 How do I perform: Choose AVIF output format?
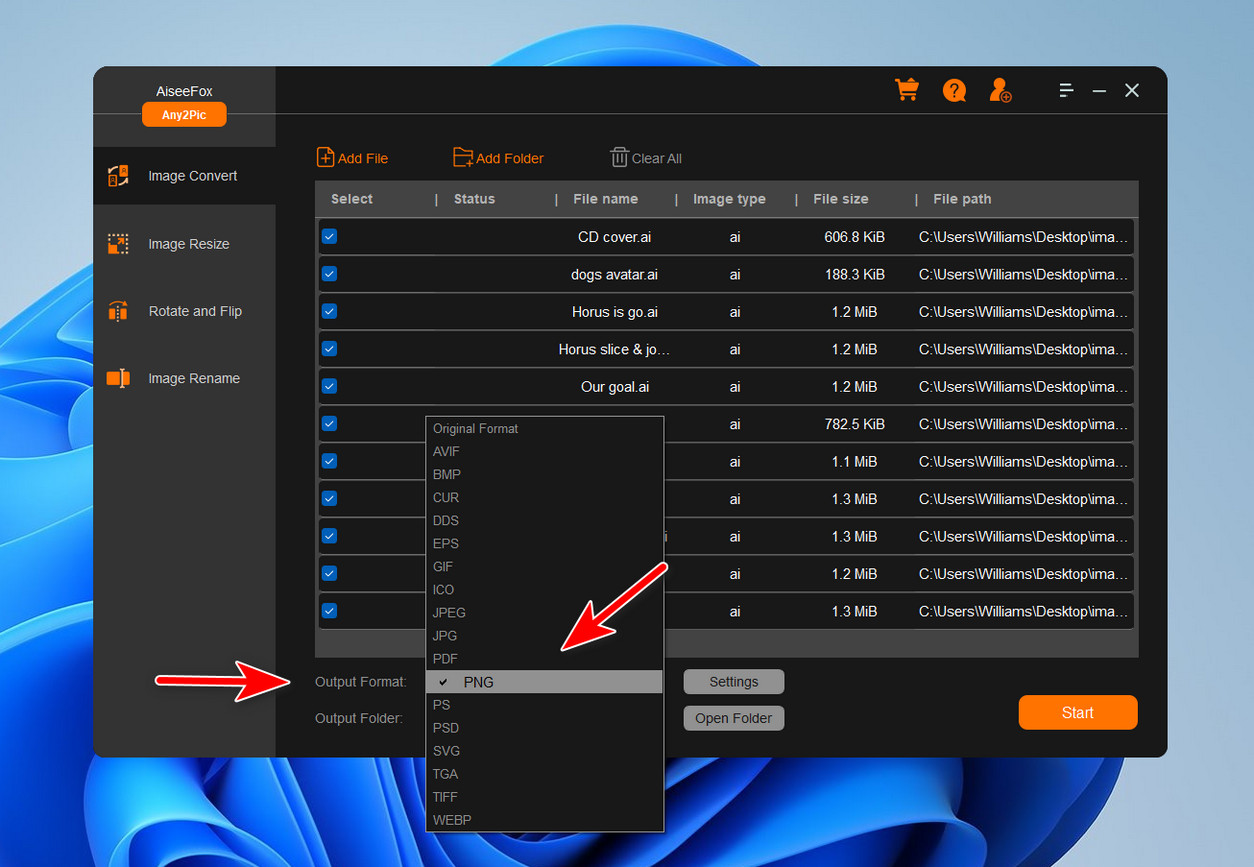pos(544,451)
